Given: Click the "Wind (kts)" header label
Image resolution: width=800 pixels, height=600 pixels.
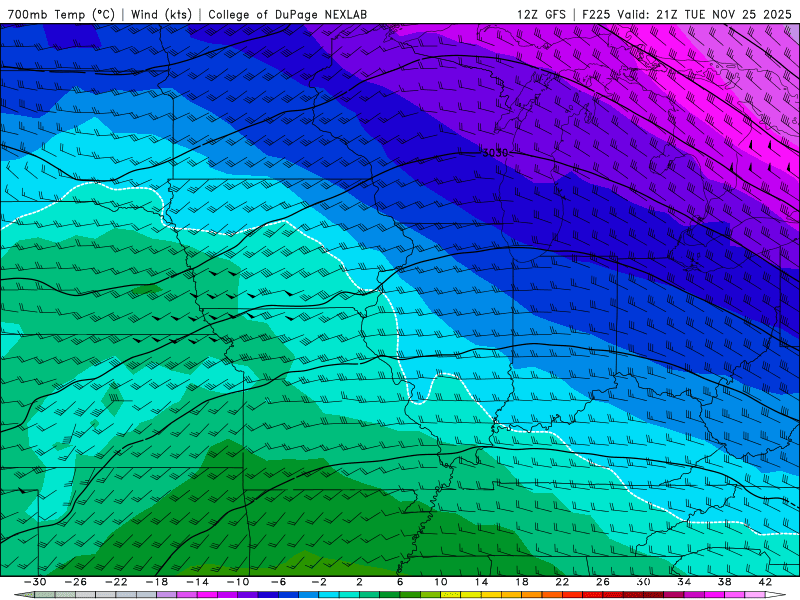Looking at the screenshot, I should (x=161, y=14).
